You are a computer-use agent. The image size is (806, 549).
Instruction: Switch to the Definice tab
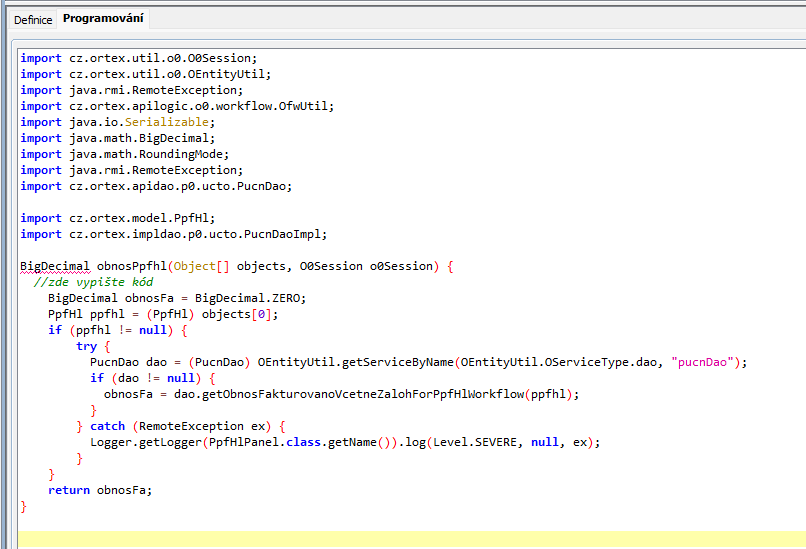[x=33, y=19]
